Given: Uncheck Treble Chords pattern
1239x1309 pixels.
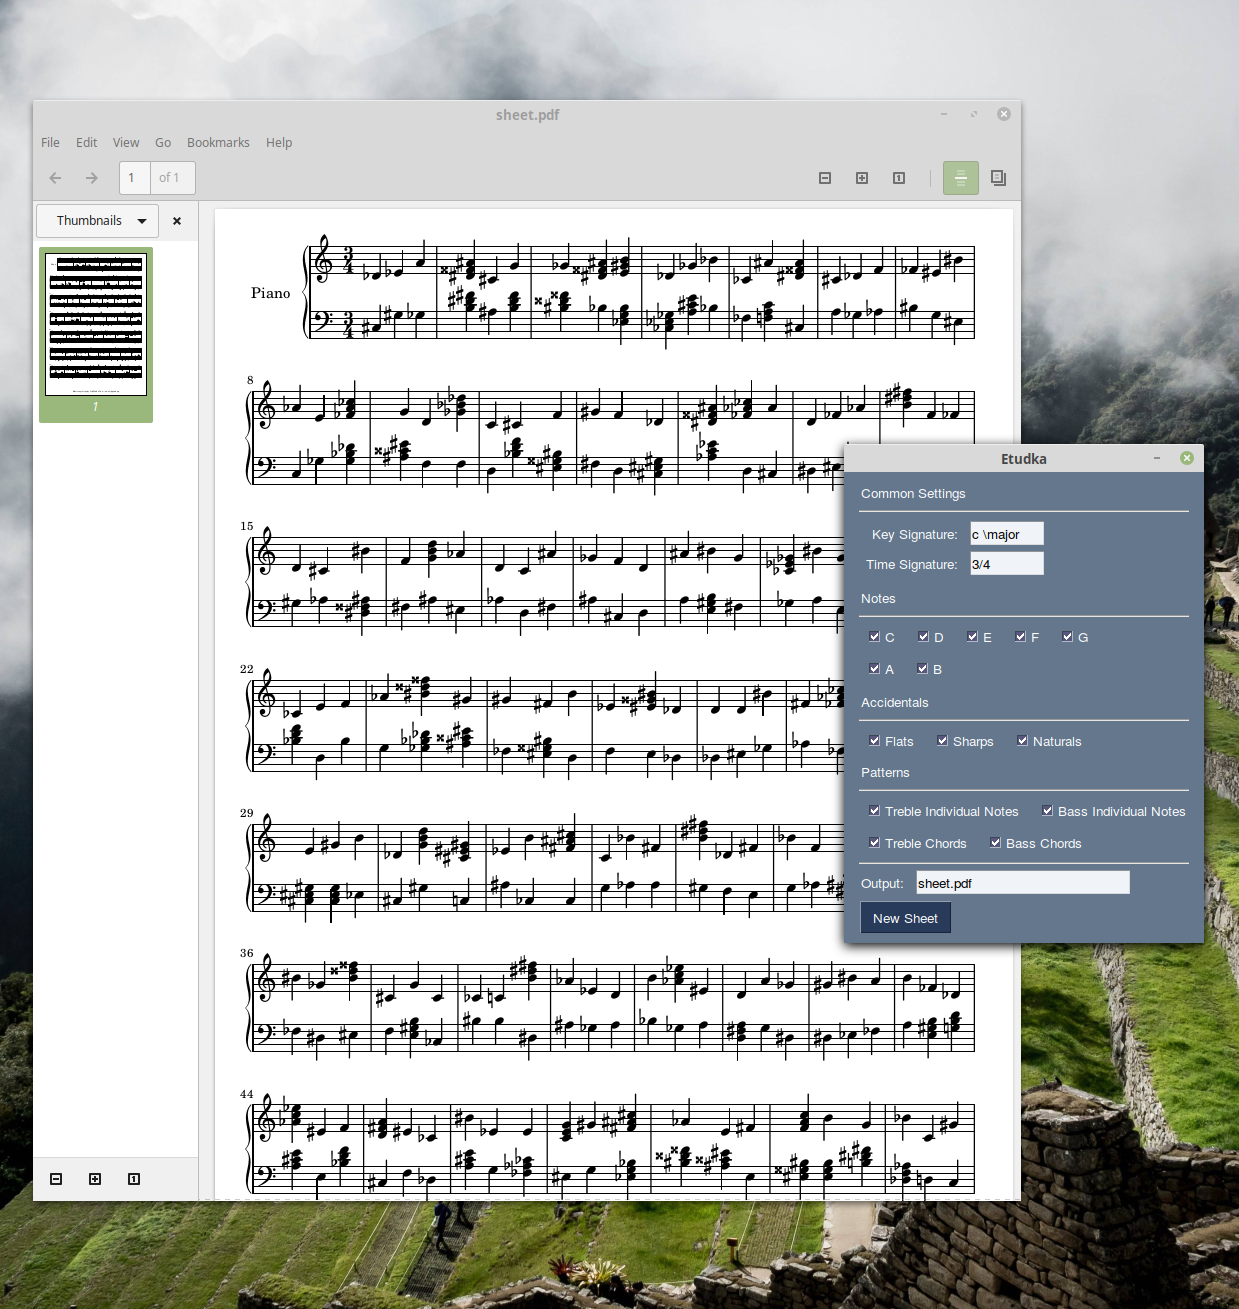Looking at the screenshot, I should 874,842.
